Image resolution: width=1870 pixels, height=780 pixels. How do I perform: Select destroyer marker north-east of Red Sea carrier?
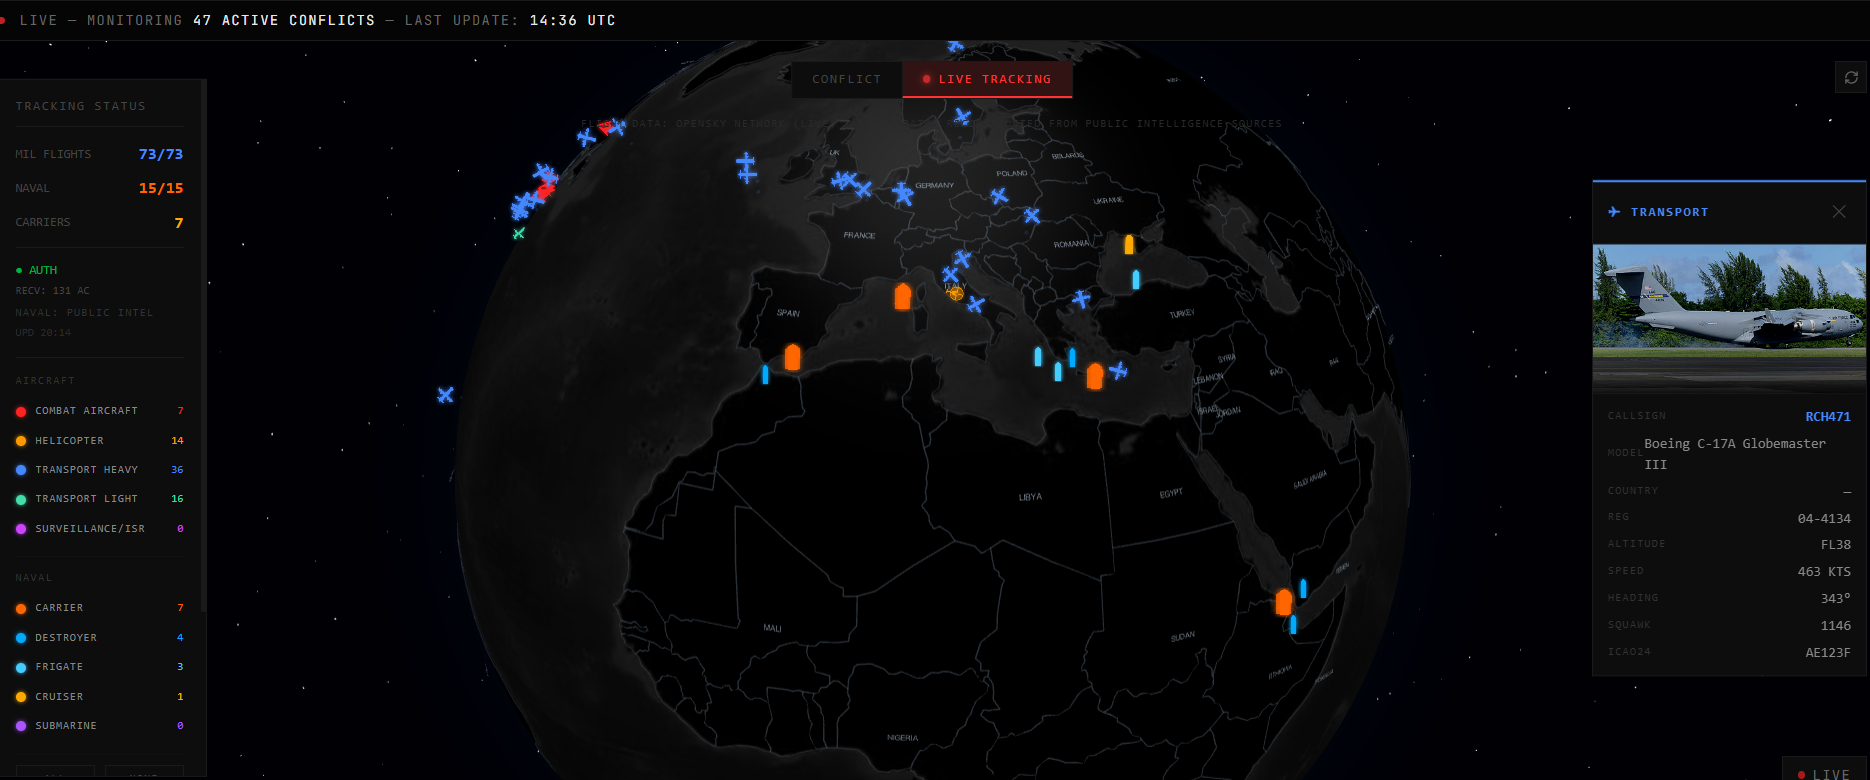(x=1303, y=588)
